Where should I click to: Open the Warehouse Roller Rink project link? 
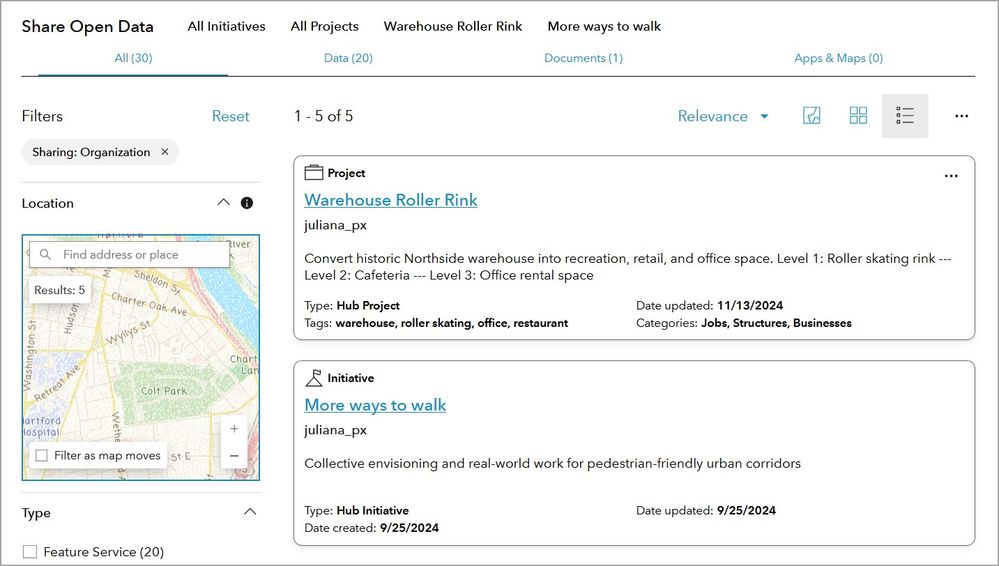(x=391, y=200)
